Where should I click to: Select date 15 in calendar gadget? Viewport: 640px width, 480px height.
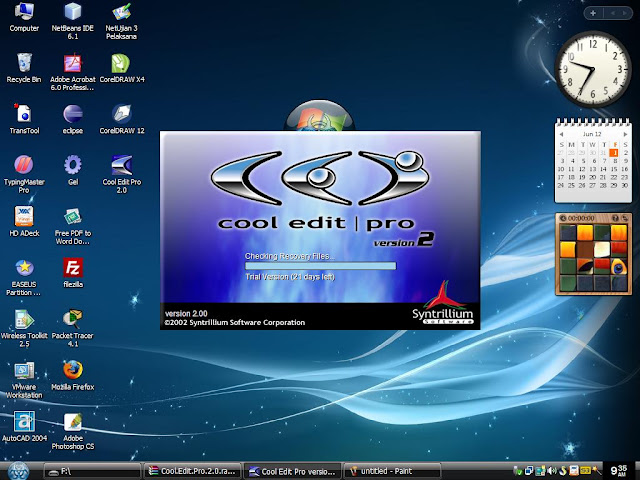[x=614, y=169]
